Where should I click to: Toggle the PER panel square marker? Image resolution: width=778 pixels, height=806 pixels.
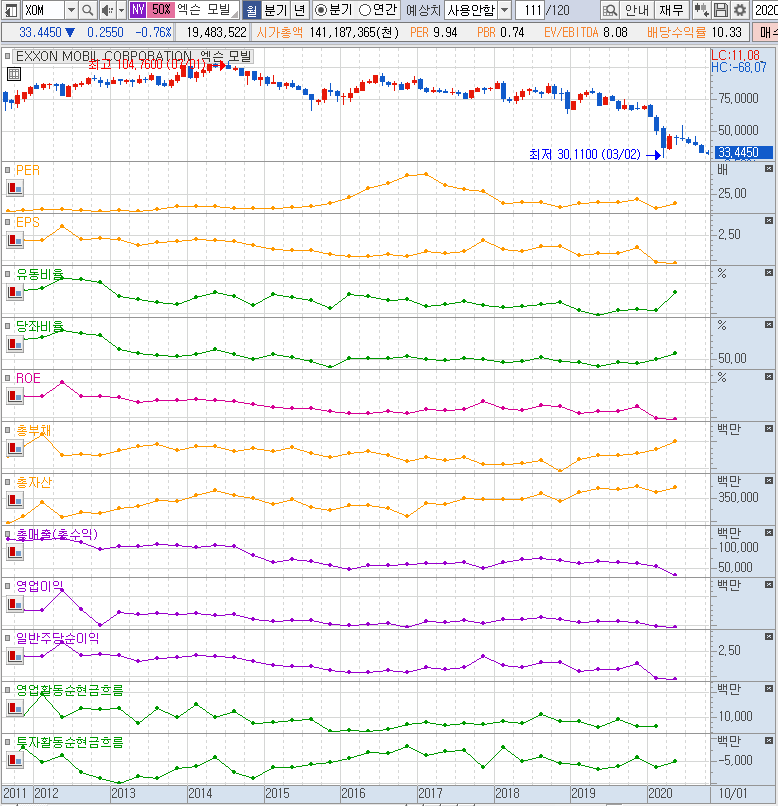tap(8, 170)
